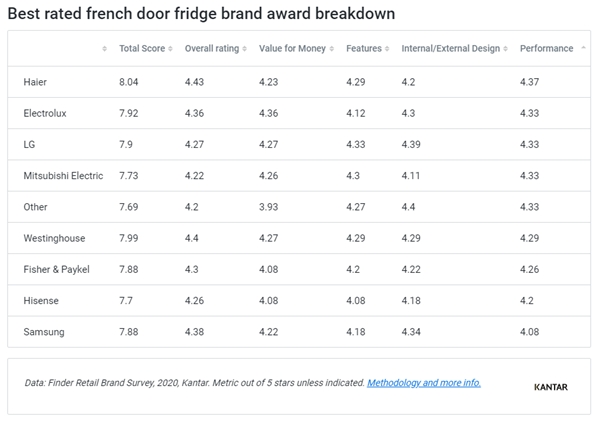Click the Mitsubishi Electric brand cell

(63, 175)
